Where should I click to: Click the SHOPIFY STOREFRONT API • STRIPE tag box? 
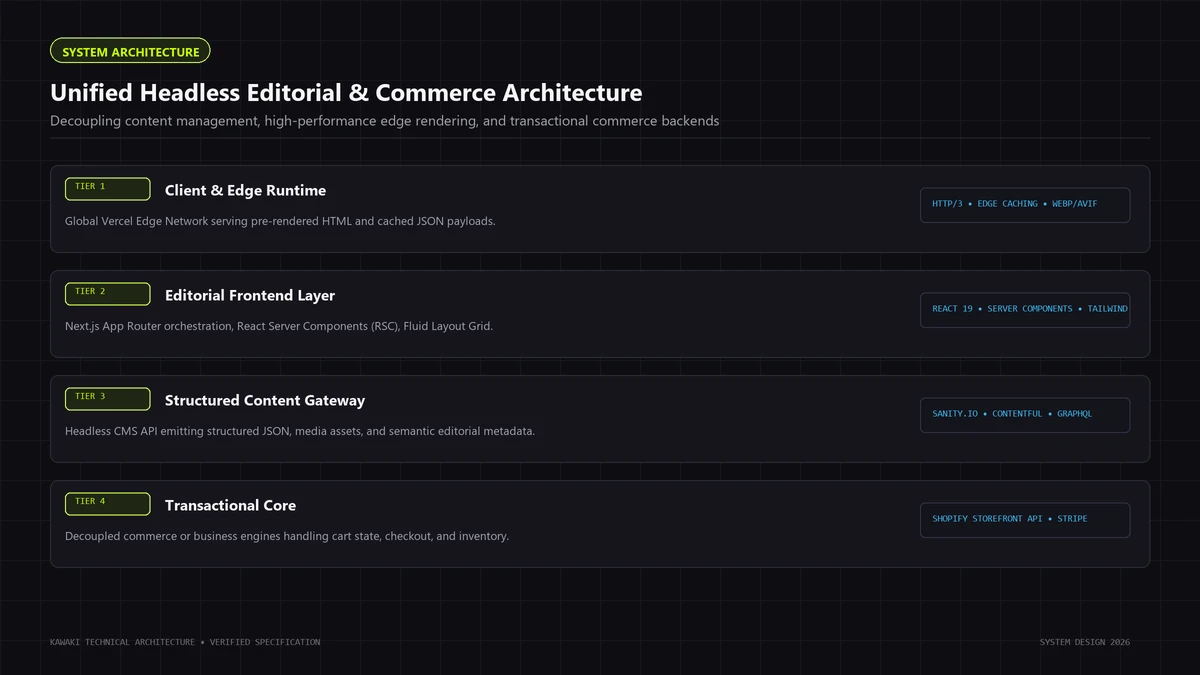point(1025,520)
